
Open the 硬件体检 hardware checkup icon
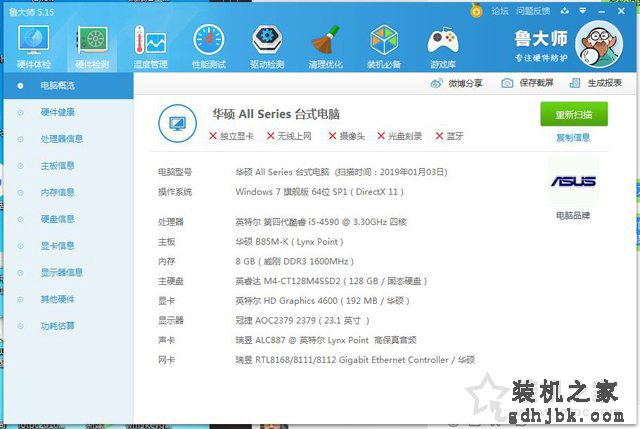(33, 46)
